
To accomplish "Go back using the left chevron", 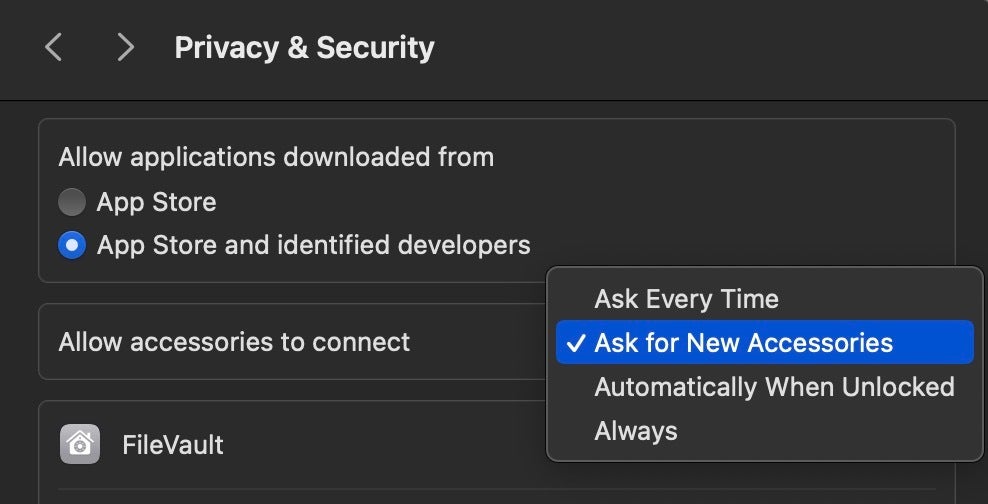I will [54, 47].
